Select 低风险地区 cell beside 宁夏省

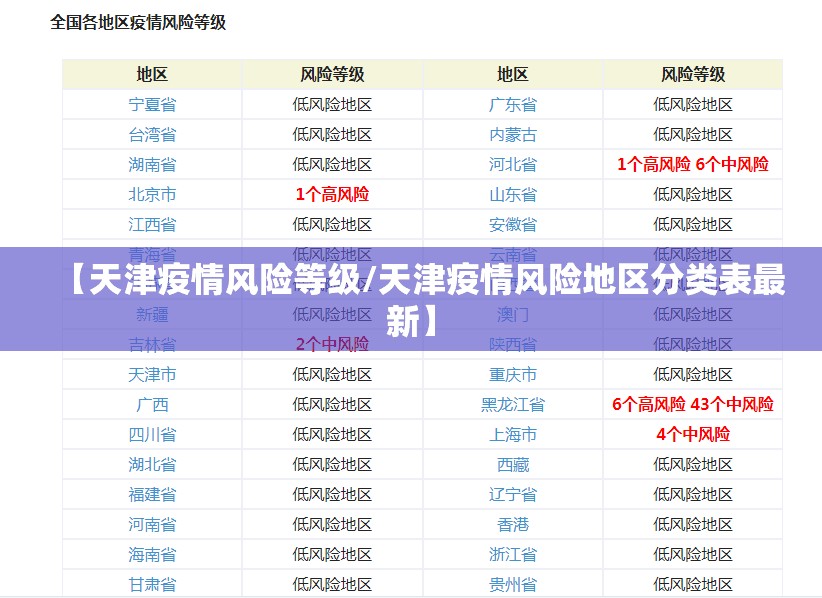(x=332, y=104)
